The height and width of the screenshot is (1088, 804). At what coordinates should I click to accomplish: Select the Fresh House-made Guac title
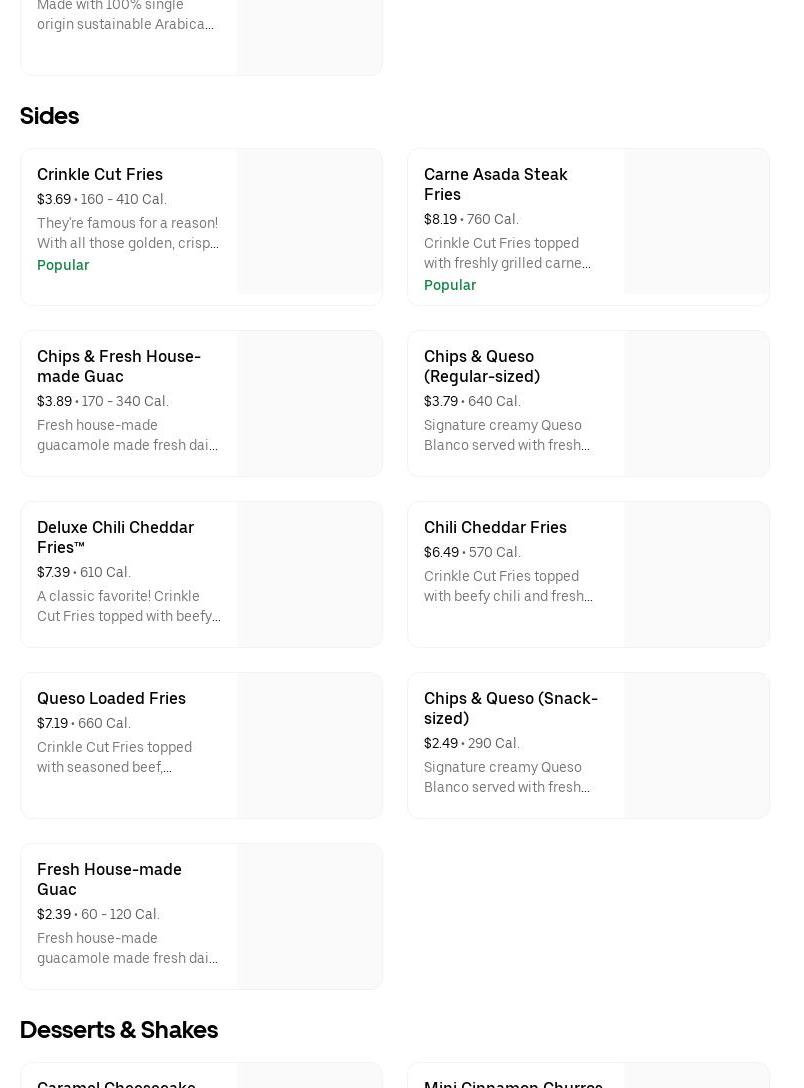point(109,879)
